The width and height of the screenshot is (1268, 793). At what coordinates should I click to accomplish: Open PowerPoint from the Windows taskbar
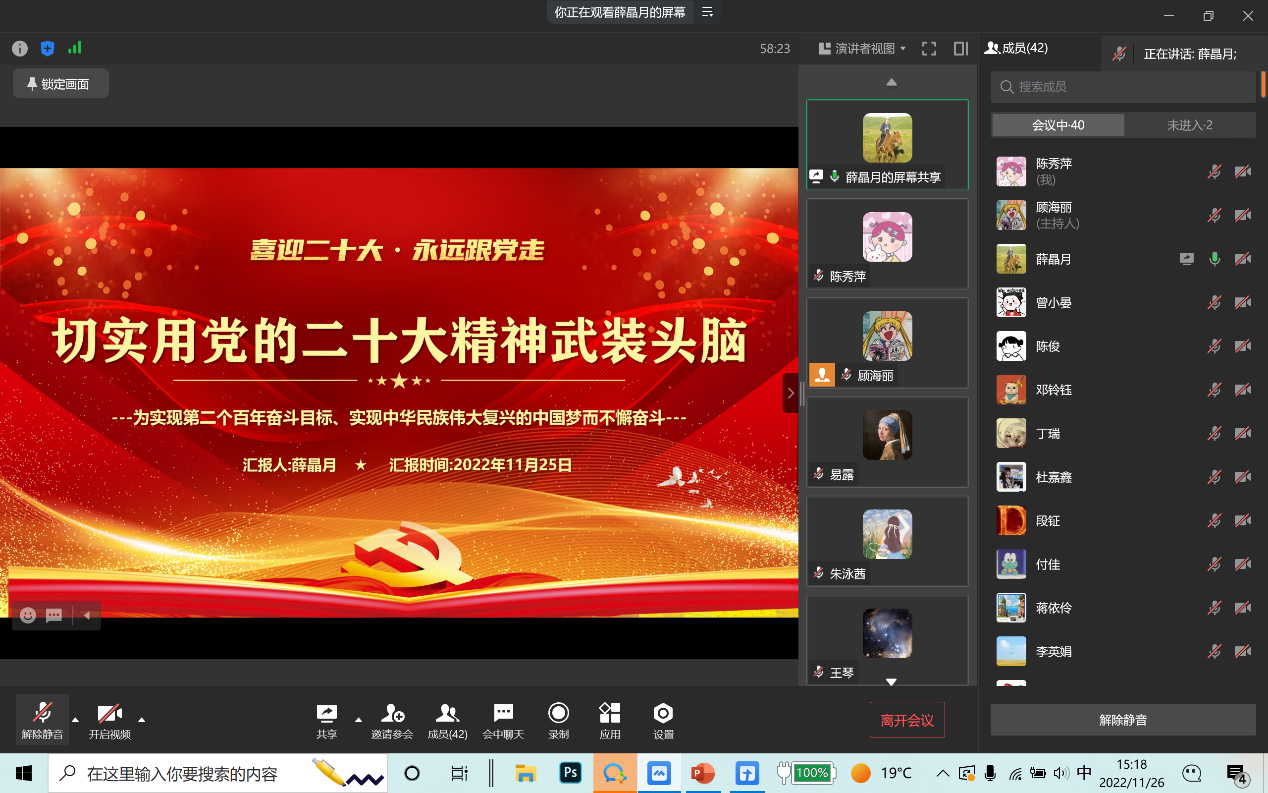[x=703, y=773]
